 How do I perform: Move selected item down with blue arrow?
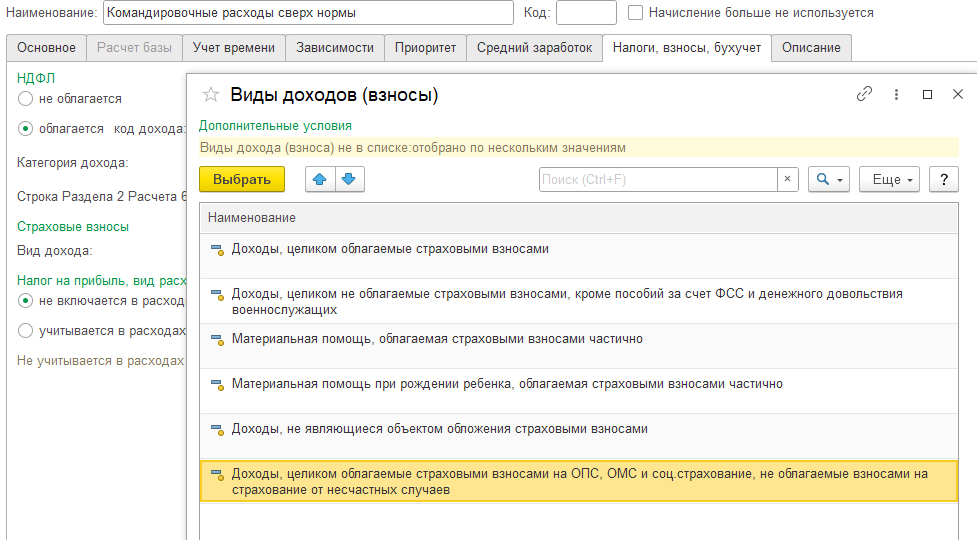(x=350, y=179)
